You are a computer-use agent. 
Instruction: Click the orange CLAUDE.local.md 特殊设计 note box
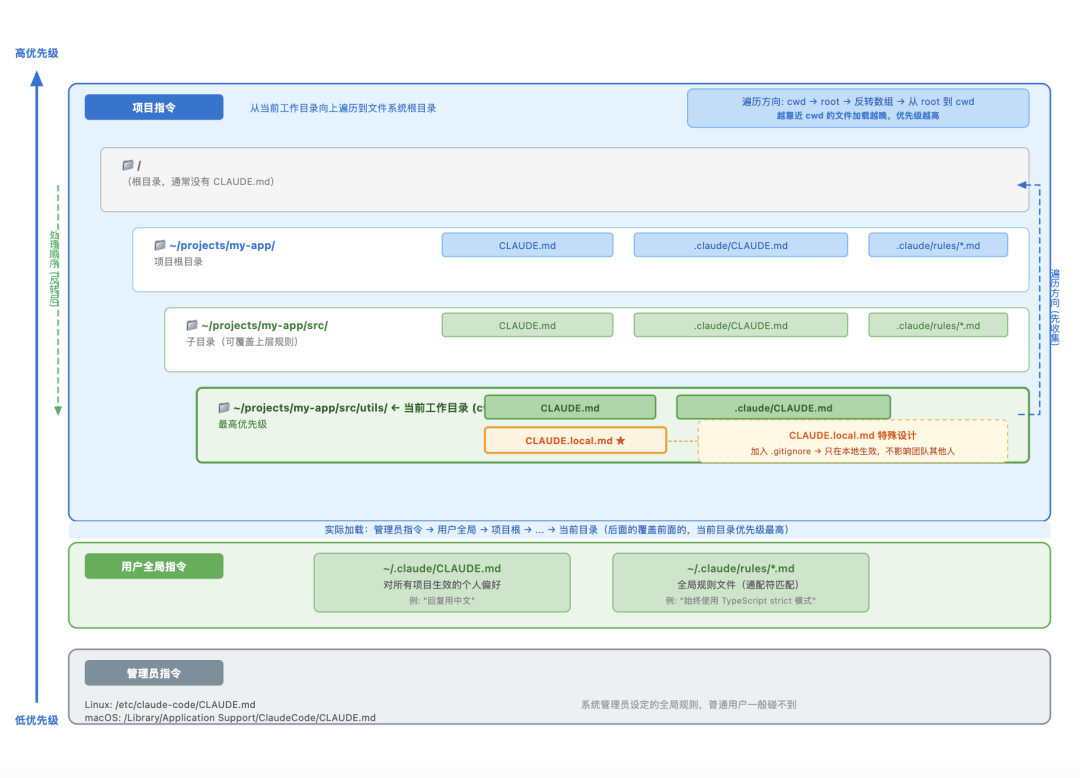coord(852,442)
